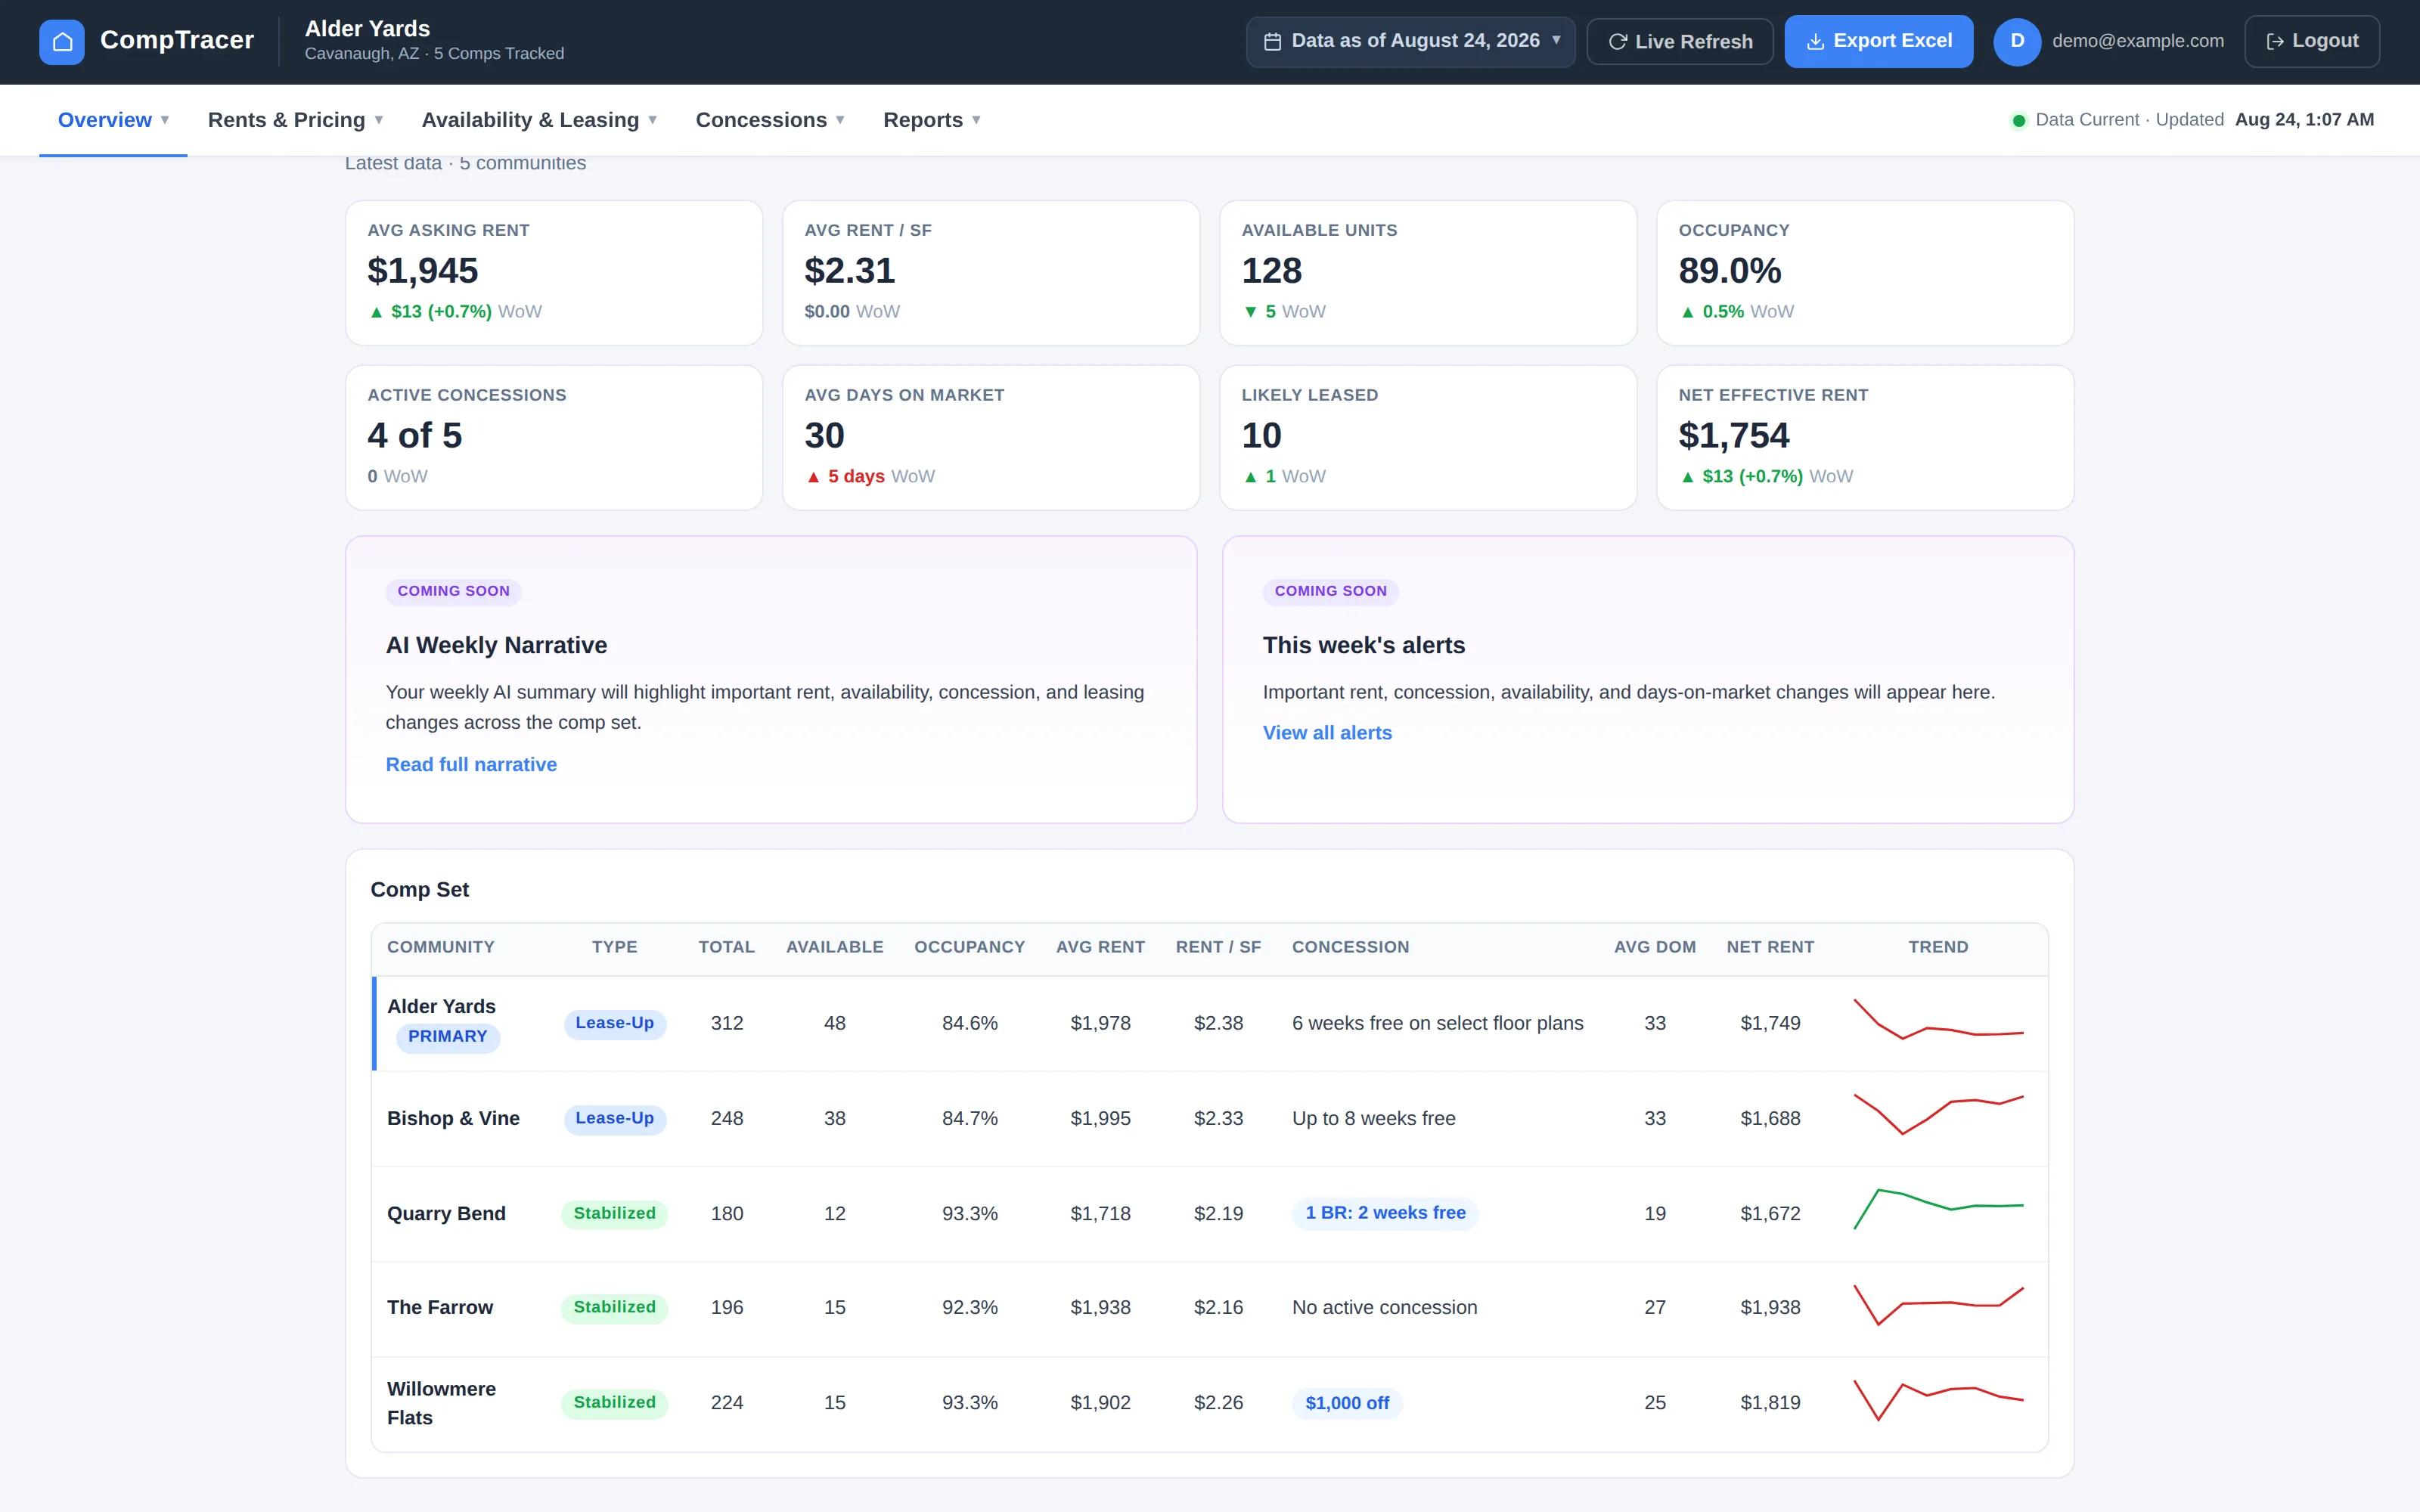Click the Lease-Up badge for Bishop & Vine
This screenshot has height=1512, width=2420.
click(614, 1119)
